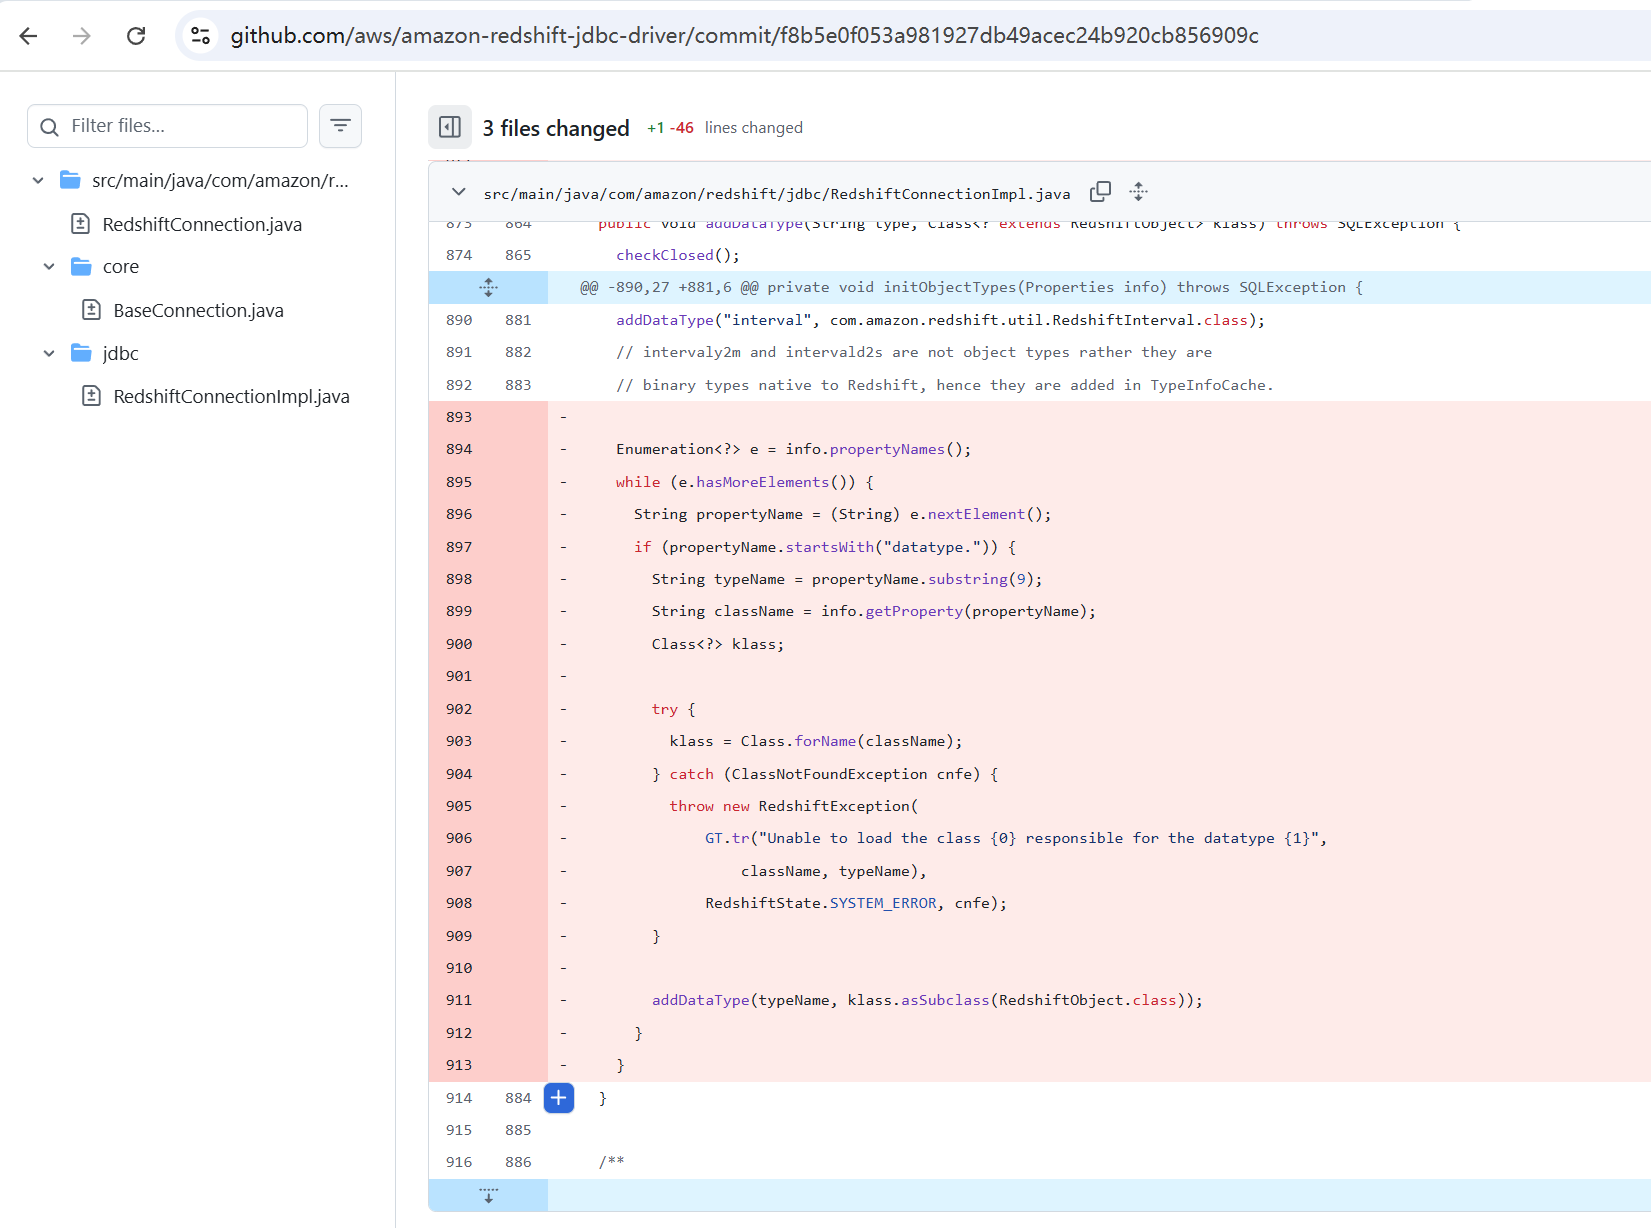Image resolution: width=1651 pixels, height=1228 pixels.
Task: Expand diff downward at bottom
Action: click(x=488, y=1196)
